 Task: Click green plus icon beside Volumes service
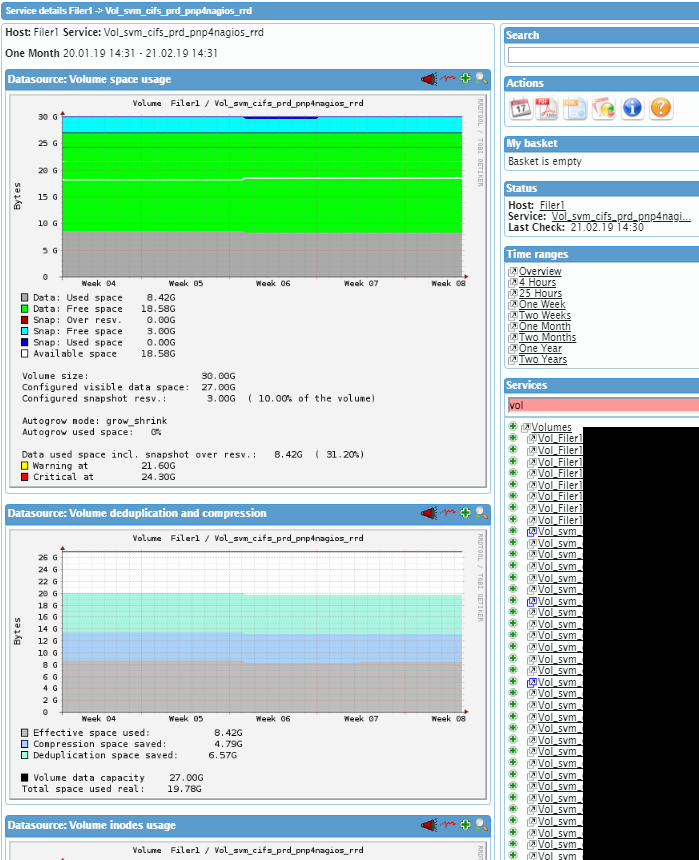[513, 426]
